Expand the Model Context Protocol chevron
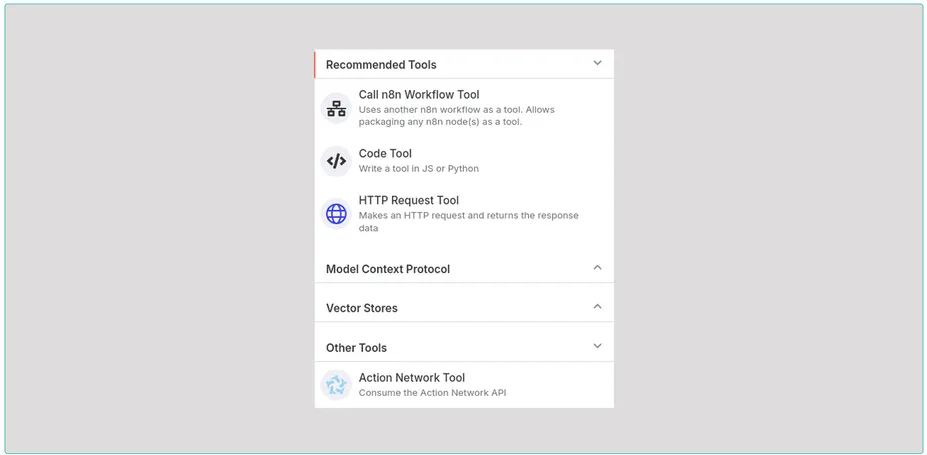 tap(597, 268)
